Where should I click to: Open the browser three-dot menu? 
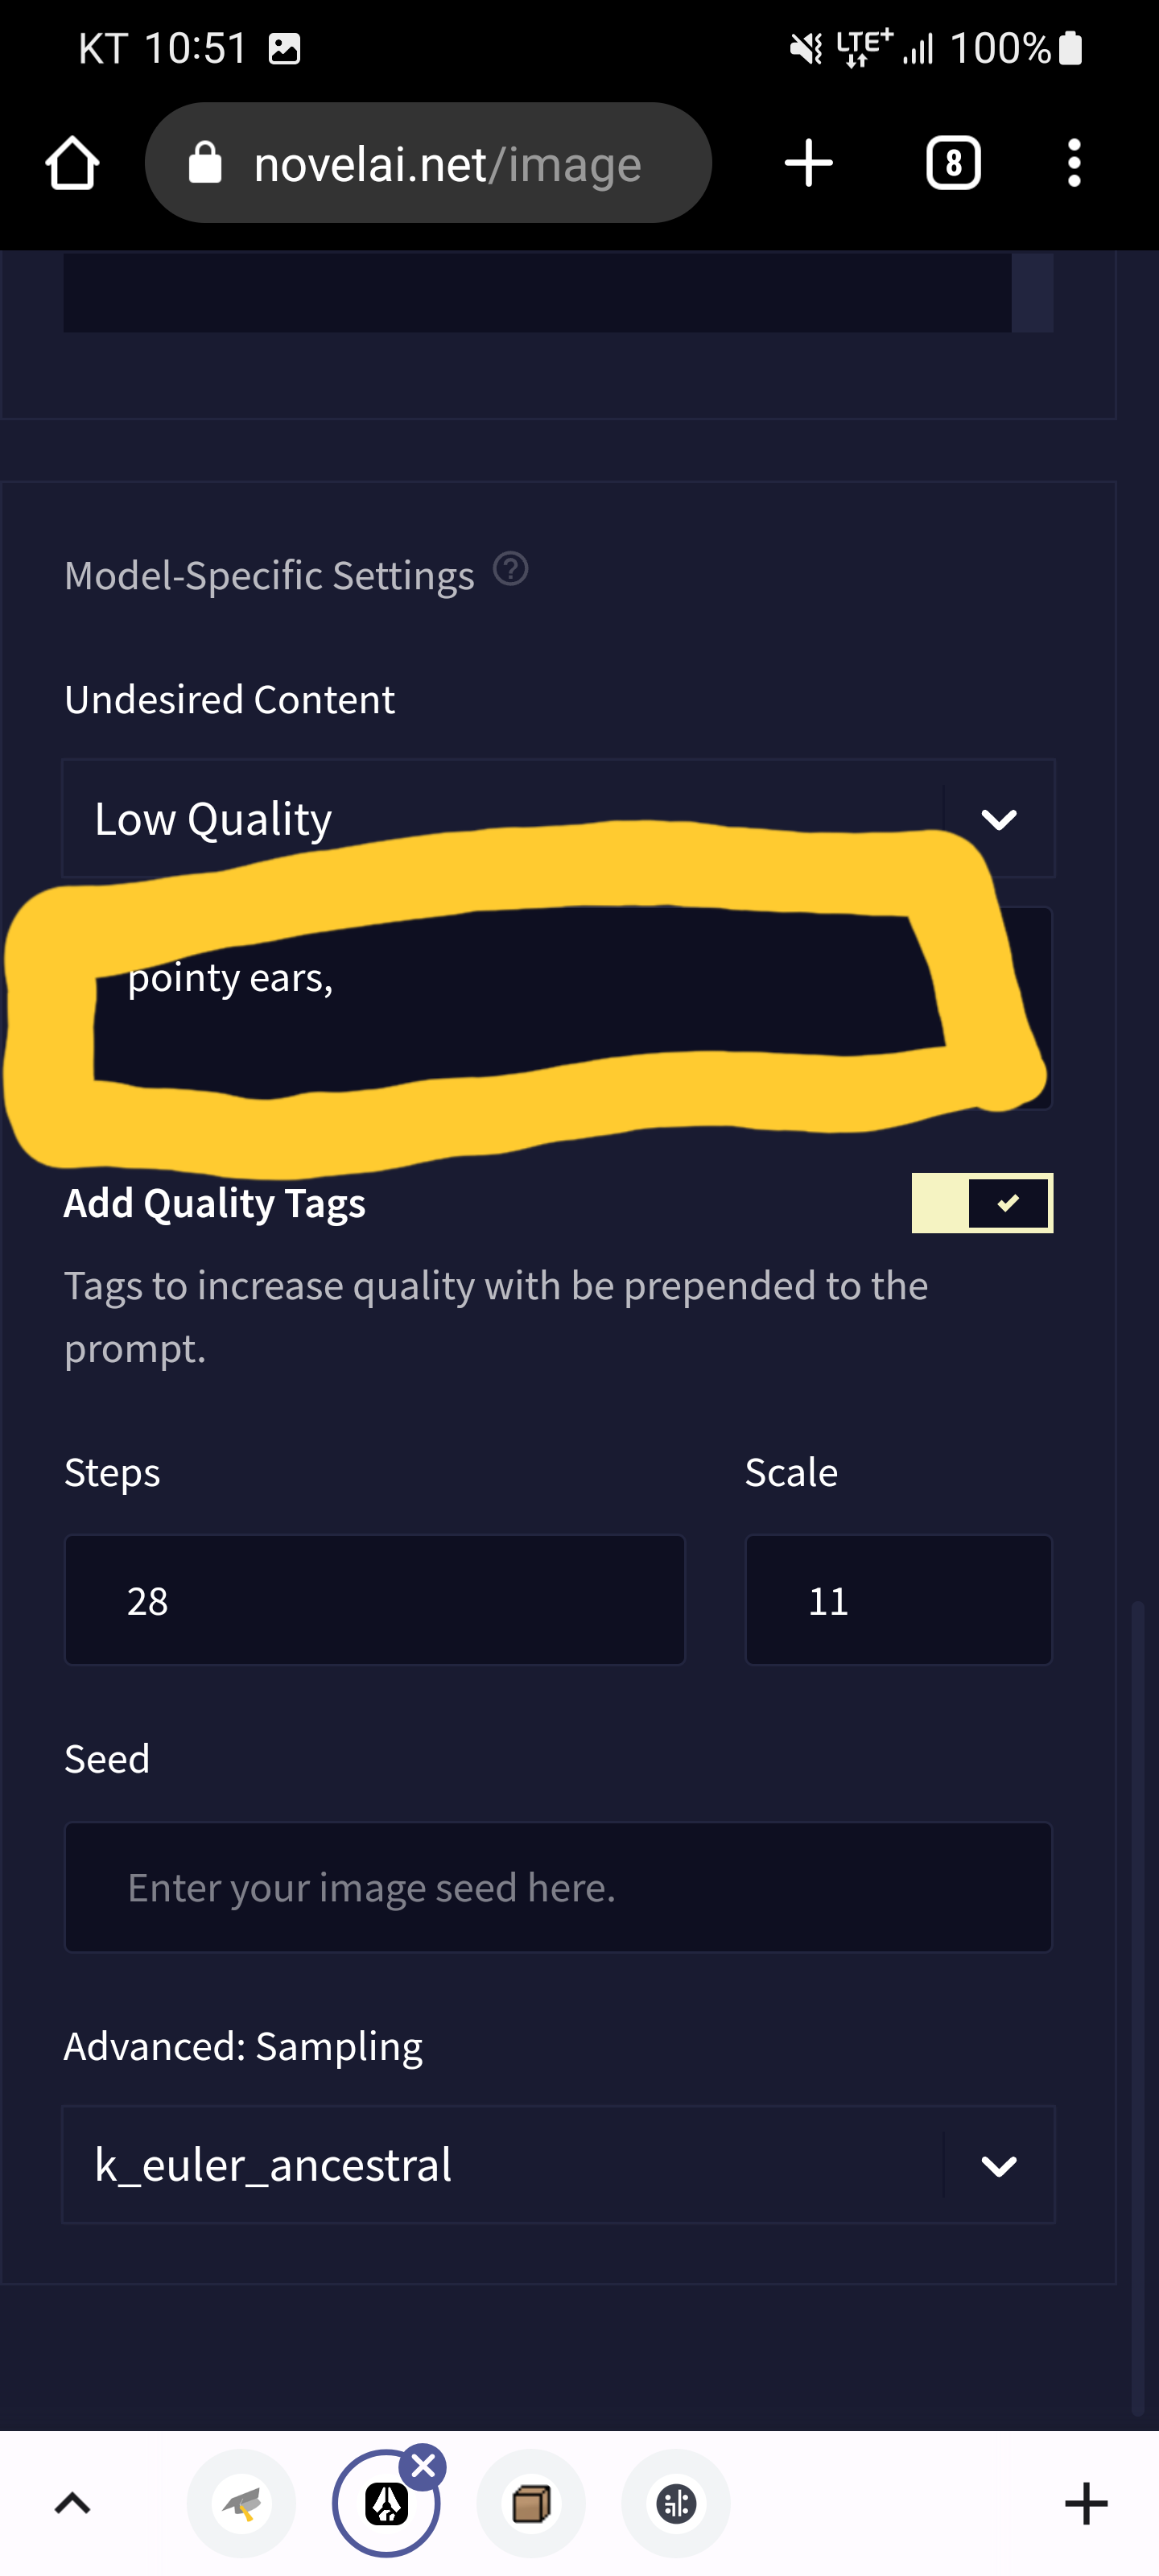coord(1074,163)
